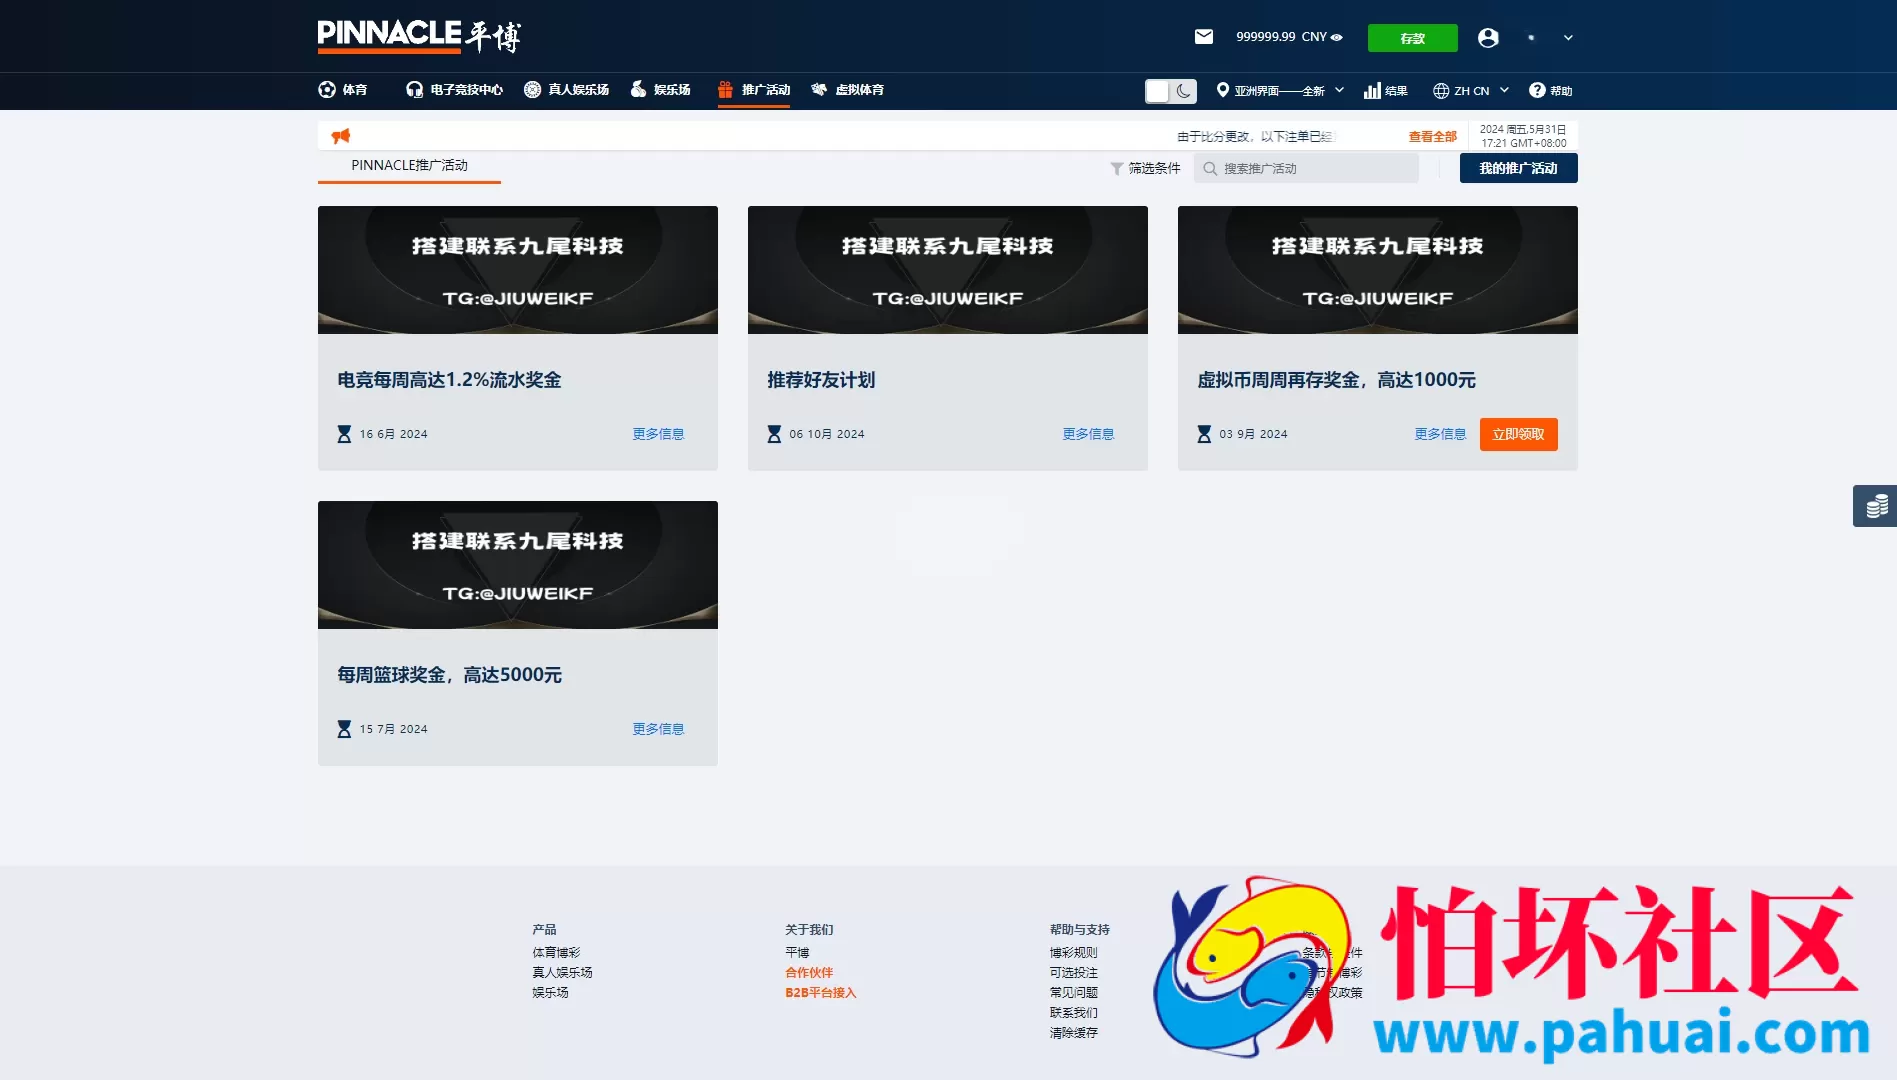This screenshot has height=1080, width=1897.
Task: Click the 体育博彩 footer link
Action: [x=556, y=953]
